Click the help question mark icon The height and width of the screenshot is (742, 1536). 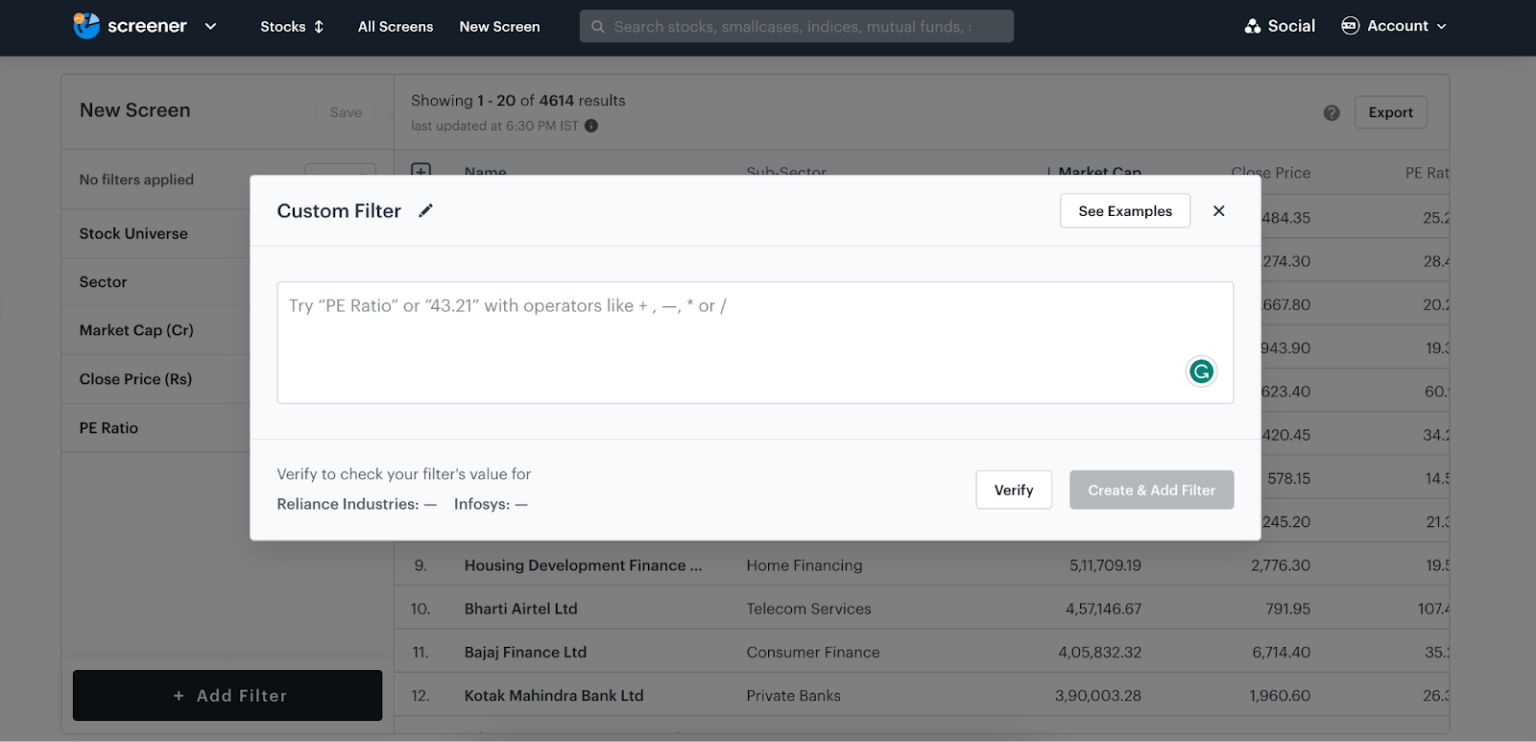[1331, 113]
